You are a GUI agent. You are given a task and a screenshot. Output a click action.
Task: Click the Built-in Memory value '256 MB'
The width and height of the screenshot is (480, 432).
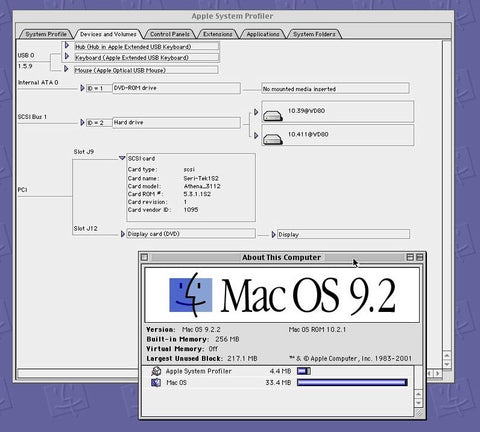227,339
